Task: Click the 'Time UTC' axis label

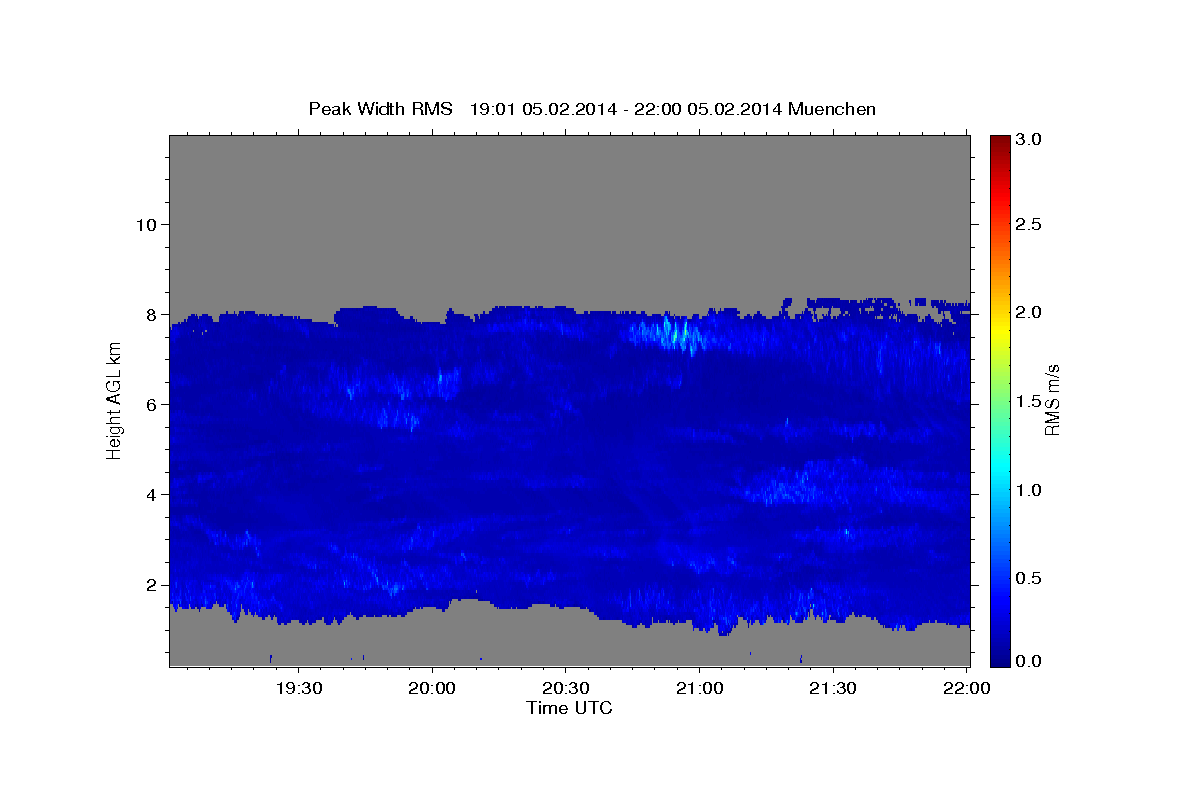Action: click(569, 708)
